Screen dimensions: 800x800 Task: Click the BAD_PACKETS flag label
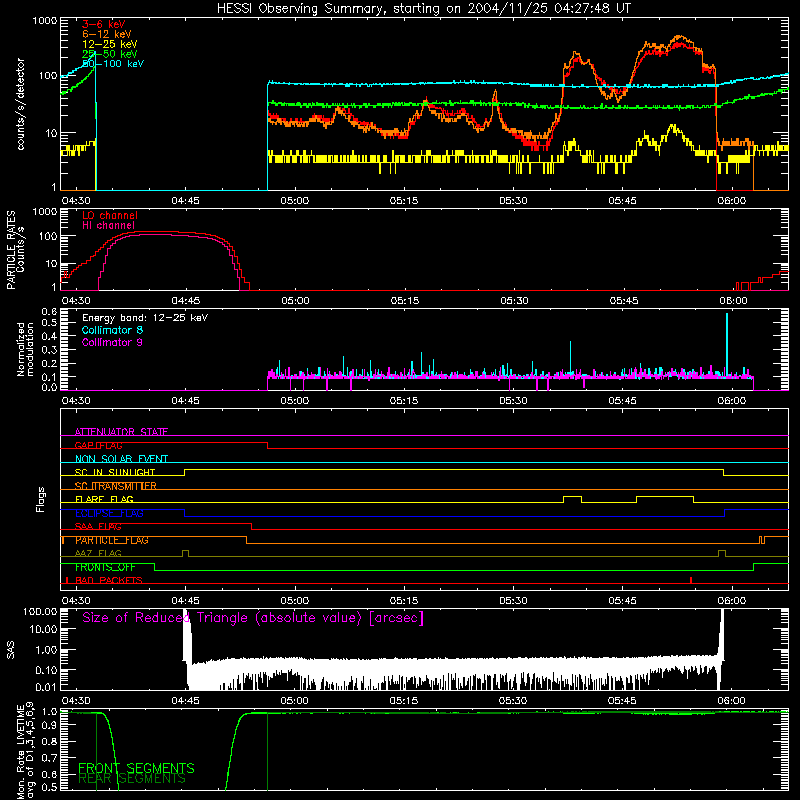click(x=109, y=581)
